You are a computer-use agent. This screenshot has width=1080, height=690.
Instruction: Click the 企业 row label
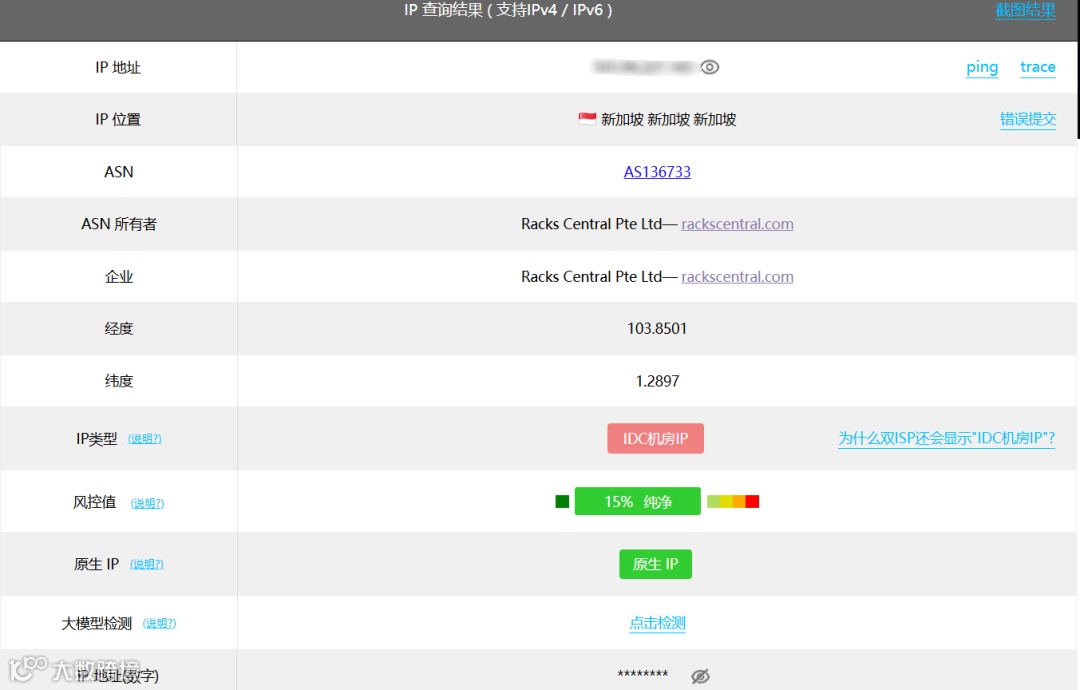[x=118, y=276]
